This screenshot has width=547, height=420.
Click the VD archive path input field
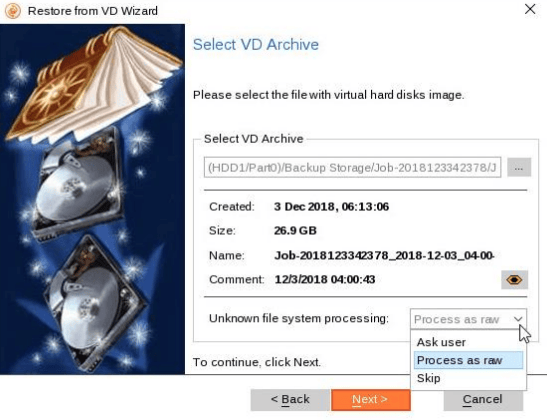[x=352, y=168]
